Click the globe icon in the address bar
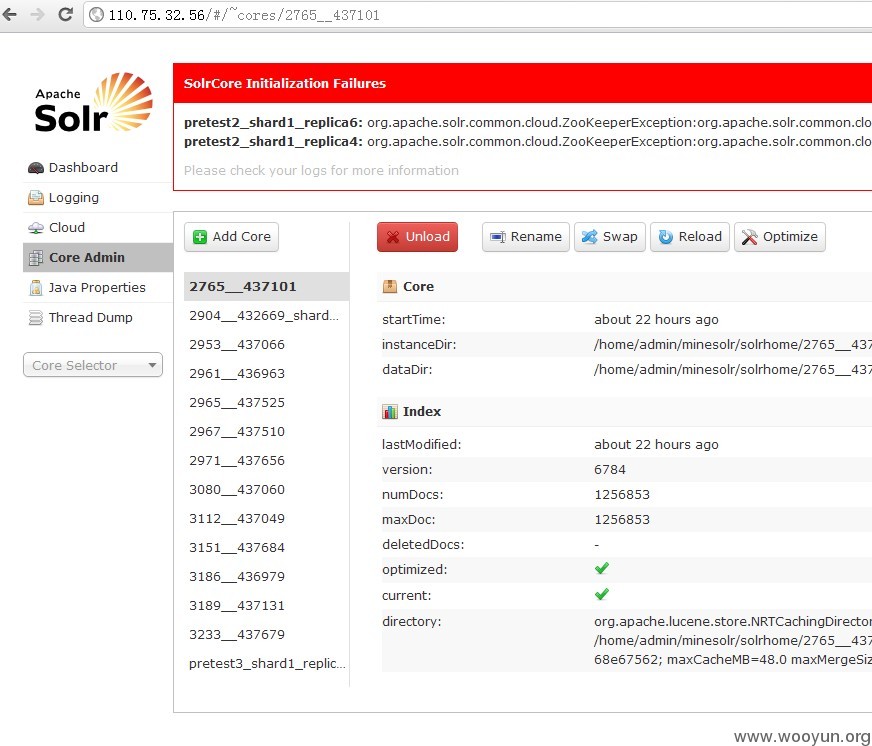 97,14
